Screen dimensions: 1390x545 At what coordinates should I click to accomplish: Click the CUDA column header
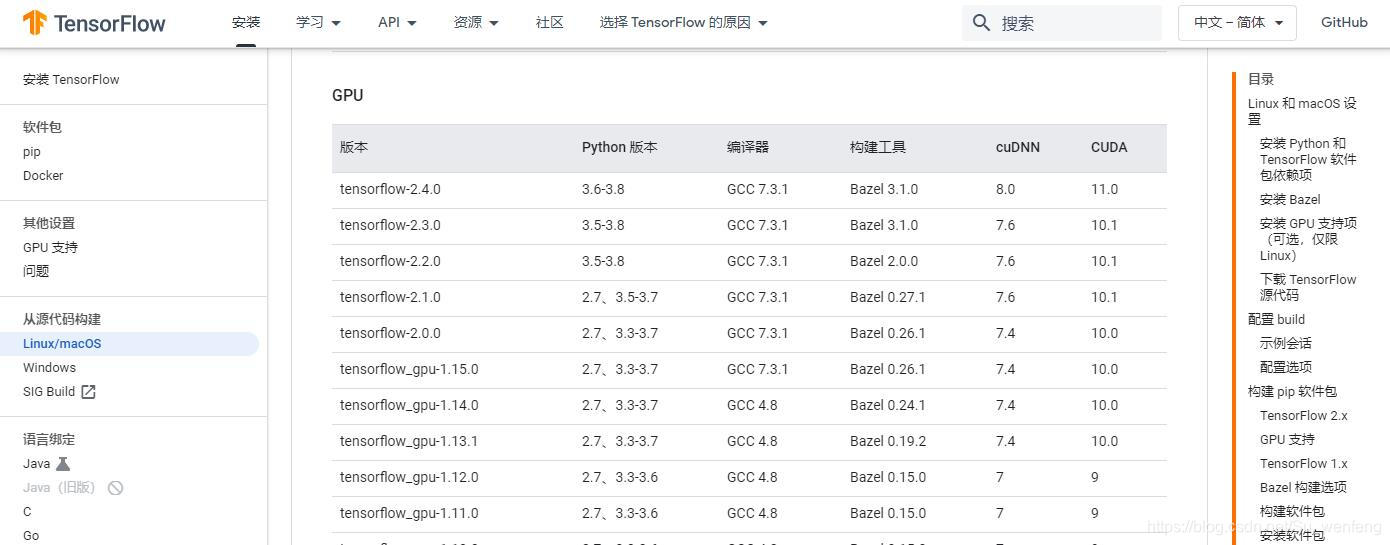tap(1109, 147)
